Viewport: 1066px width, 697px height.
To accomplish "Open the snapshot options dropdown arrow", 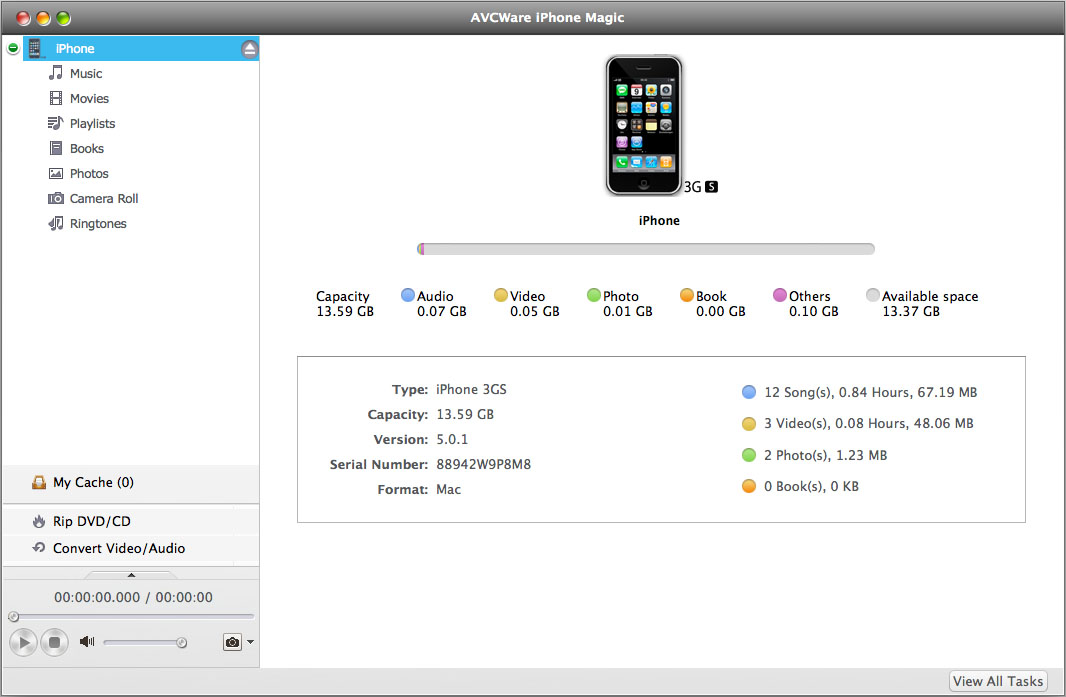I will [250, 642].
